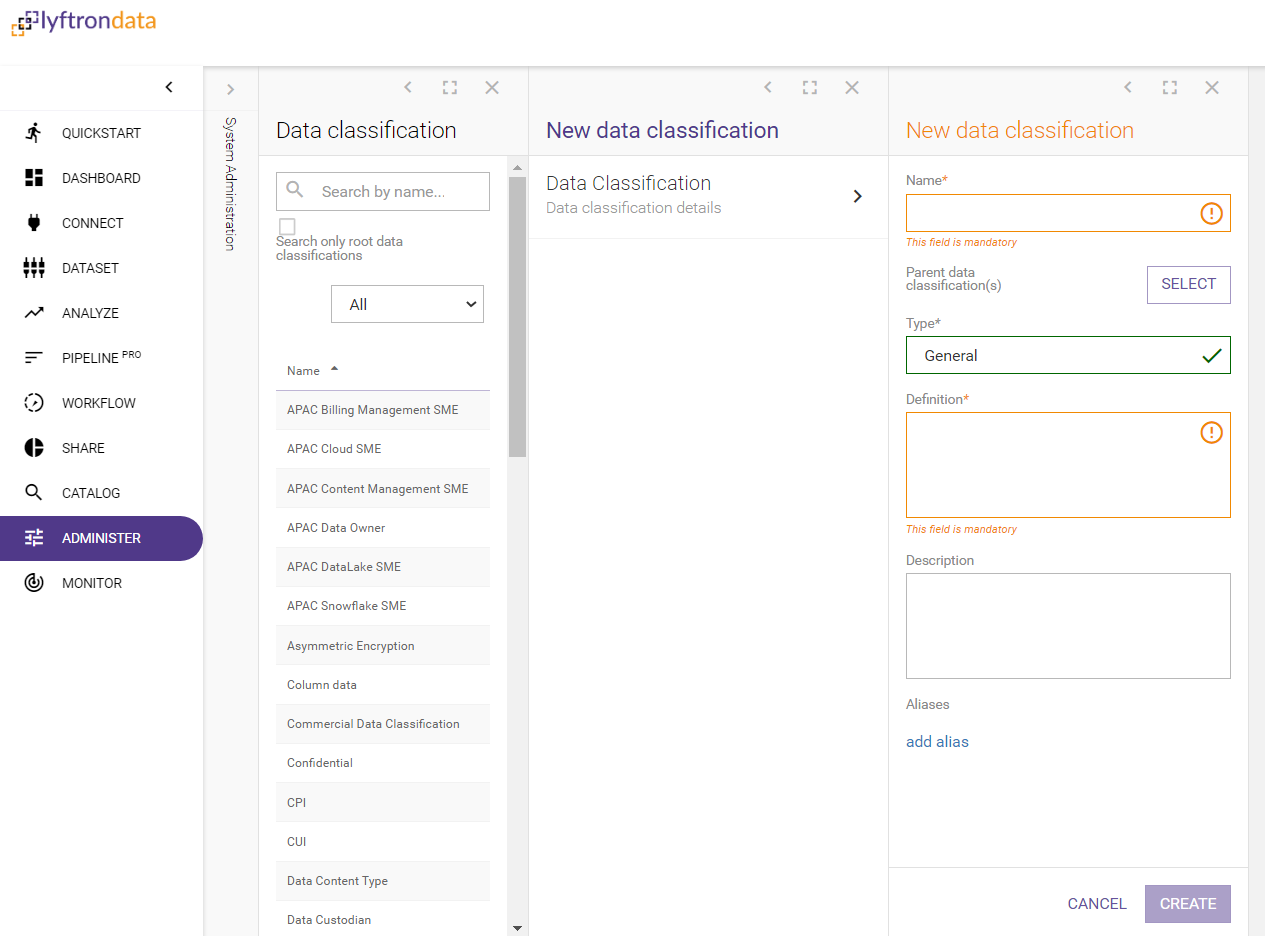Click the add alias link
Screen dimensions: 1265x936
(x=937, y=742)
